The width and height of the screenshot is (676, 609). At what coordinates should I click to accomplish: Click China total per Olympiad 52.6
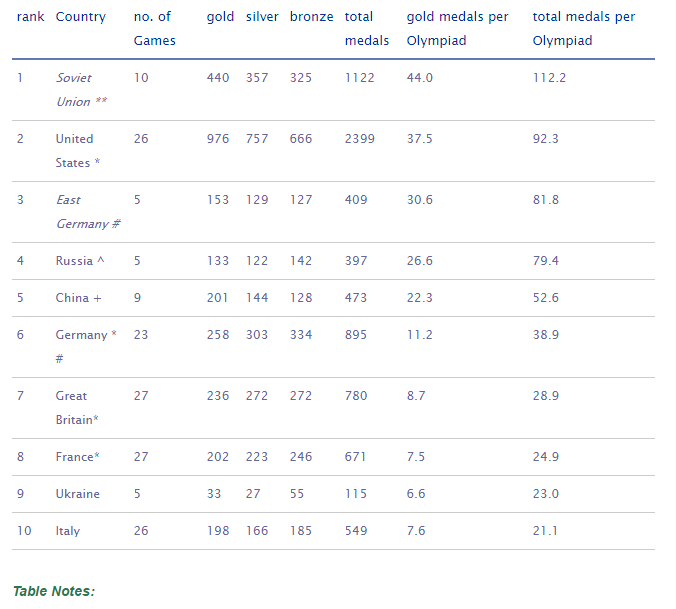pos(545,298)
